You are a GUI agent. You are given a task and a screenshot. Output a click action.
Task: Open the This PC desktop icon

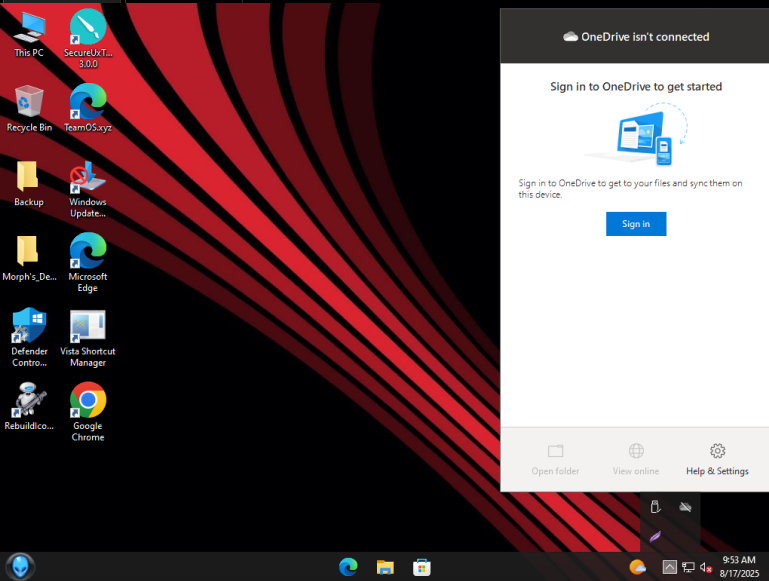coord(29,34)
